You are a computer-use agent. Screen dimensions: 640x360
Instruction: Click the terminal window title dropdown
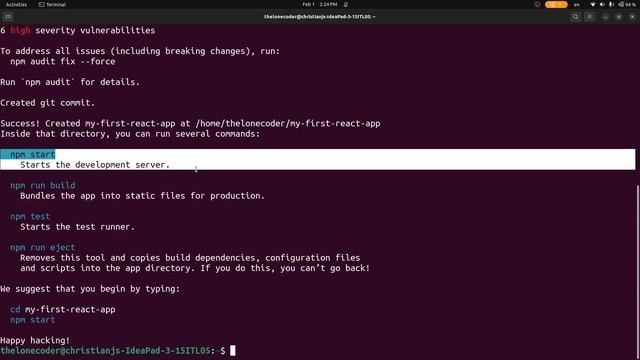320,17
